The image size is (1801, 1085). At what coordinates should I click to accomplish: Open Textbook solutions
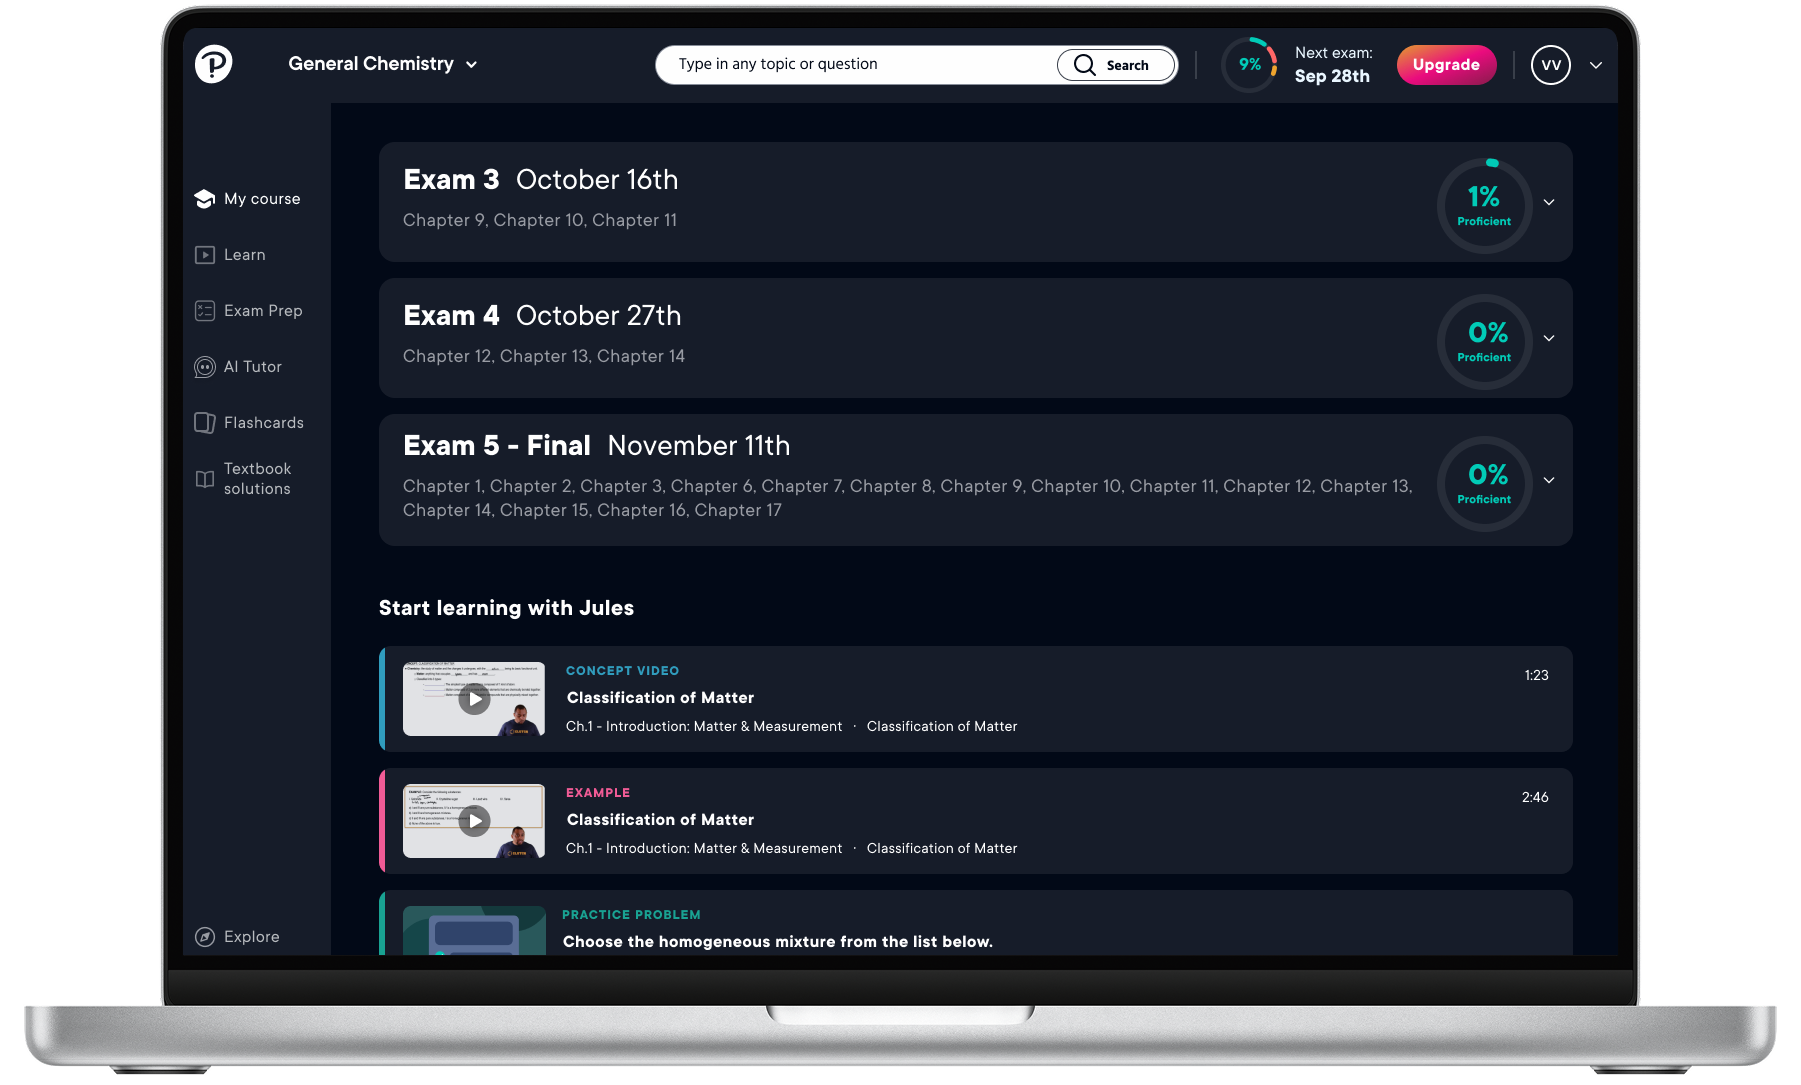(x=244, y=479)
